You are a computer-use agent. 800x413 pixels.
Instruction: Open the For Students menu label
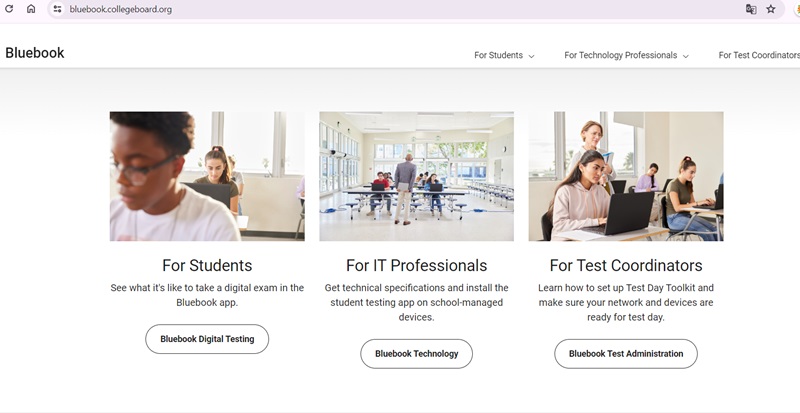point(498,55)
